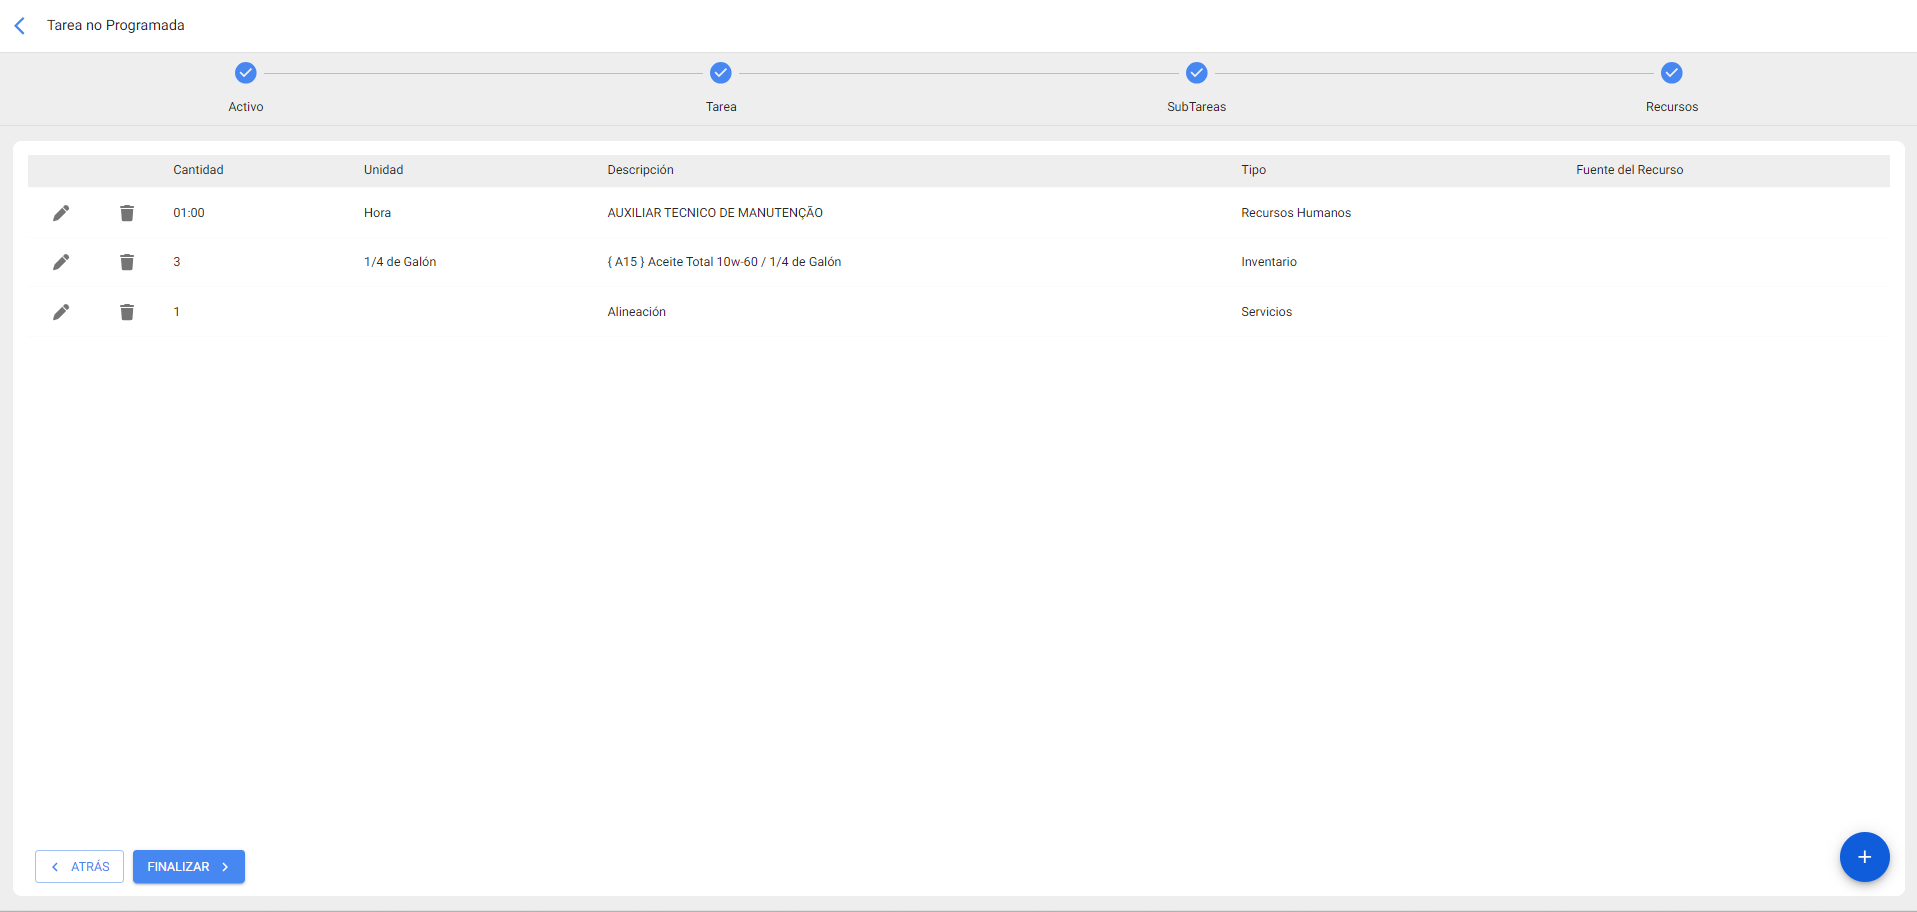Screen dimensions: 1917x912
Task: Click the Fuente del Recurso column header
Action: tap(1629, 170)
